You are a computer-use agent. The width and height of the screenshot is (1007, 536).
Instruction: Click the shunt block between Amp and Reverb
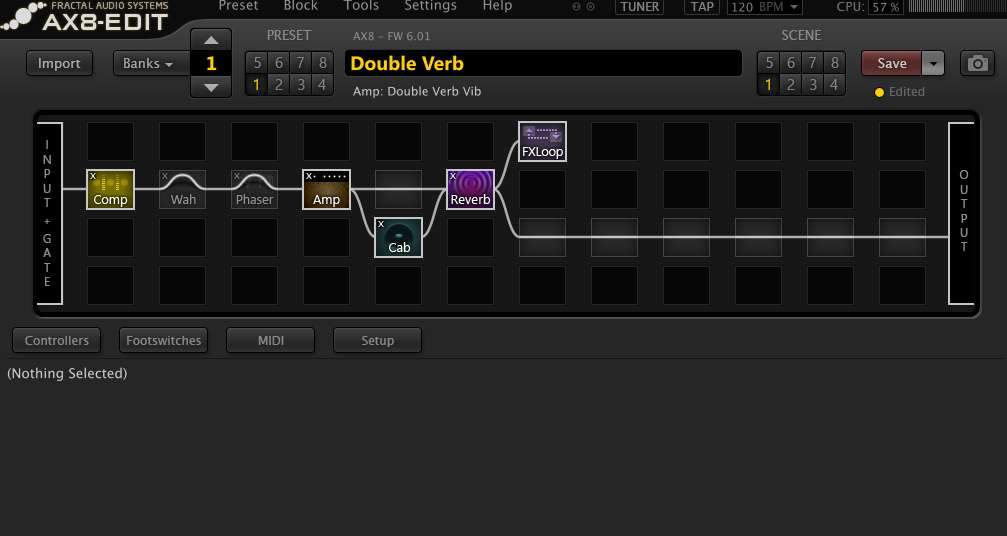pyautogui.click(x=398, y=189)
